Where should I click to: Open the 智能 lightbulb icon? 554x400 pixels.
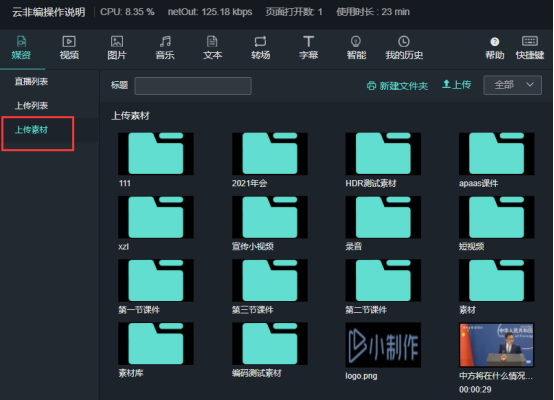tap(356, 41)
